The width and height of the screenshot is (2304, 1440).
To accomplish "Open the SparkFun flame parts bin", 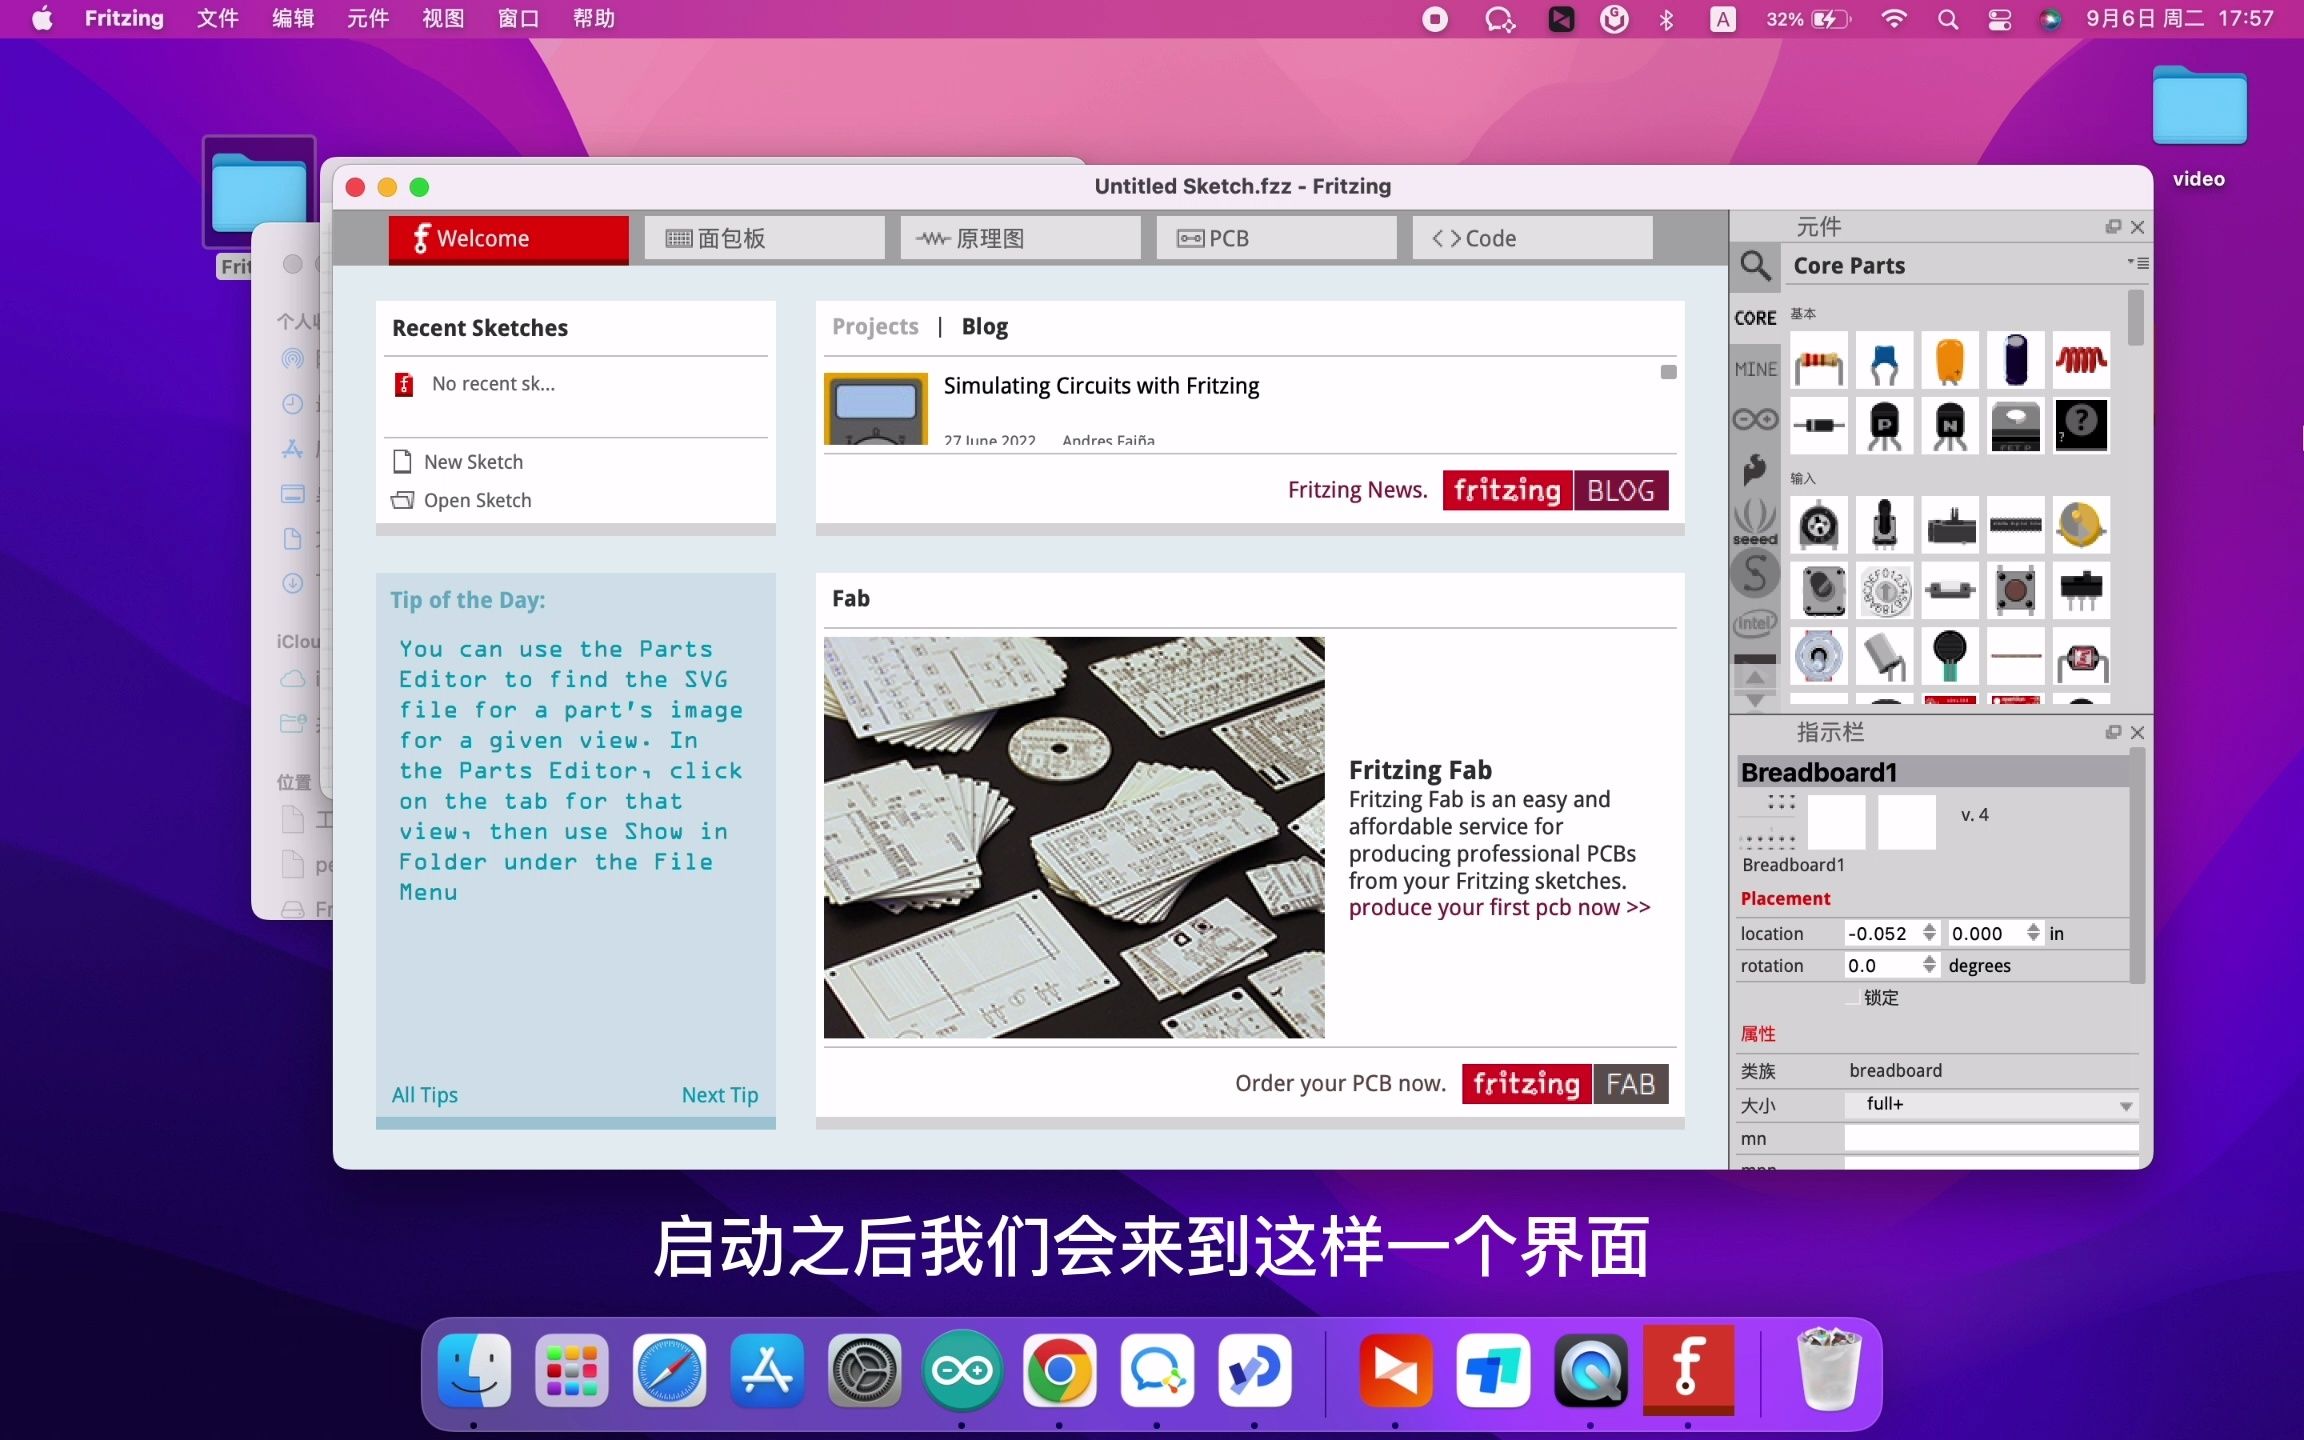I will click(1755, 469).
